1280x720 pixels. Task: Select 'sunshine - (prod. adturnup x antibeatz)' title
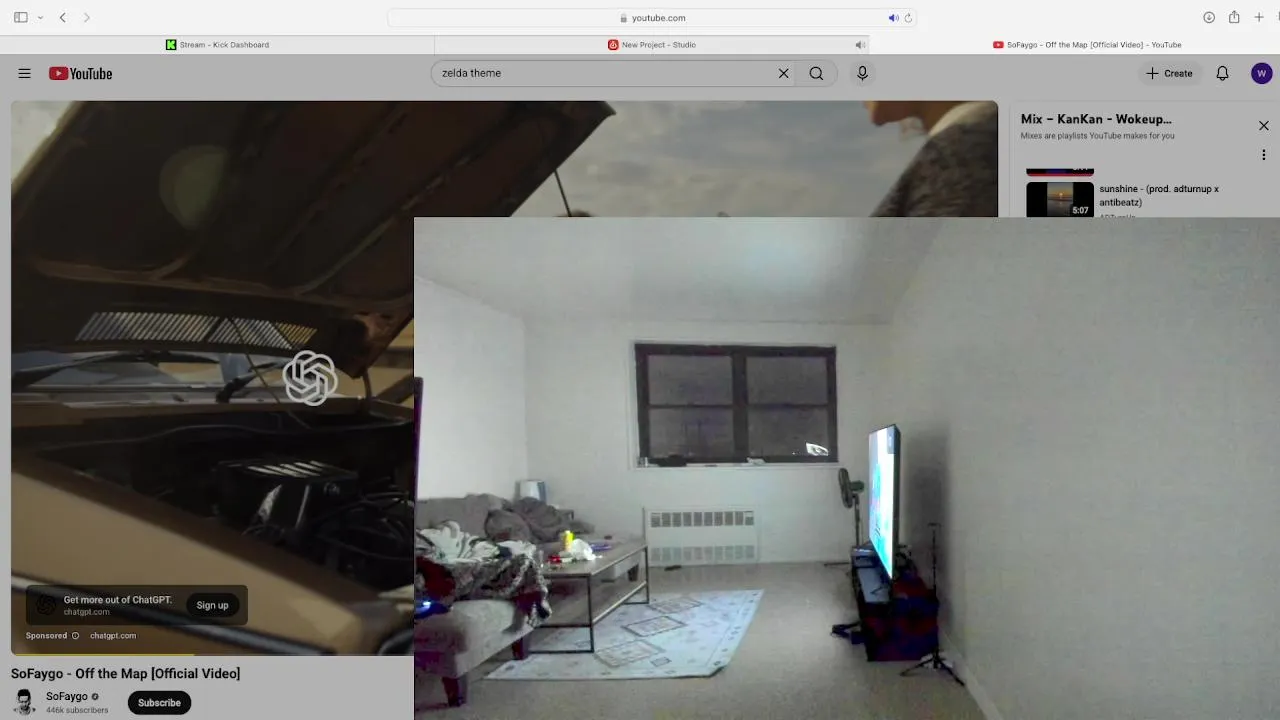(x=1159, y=195)
